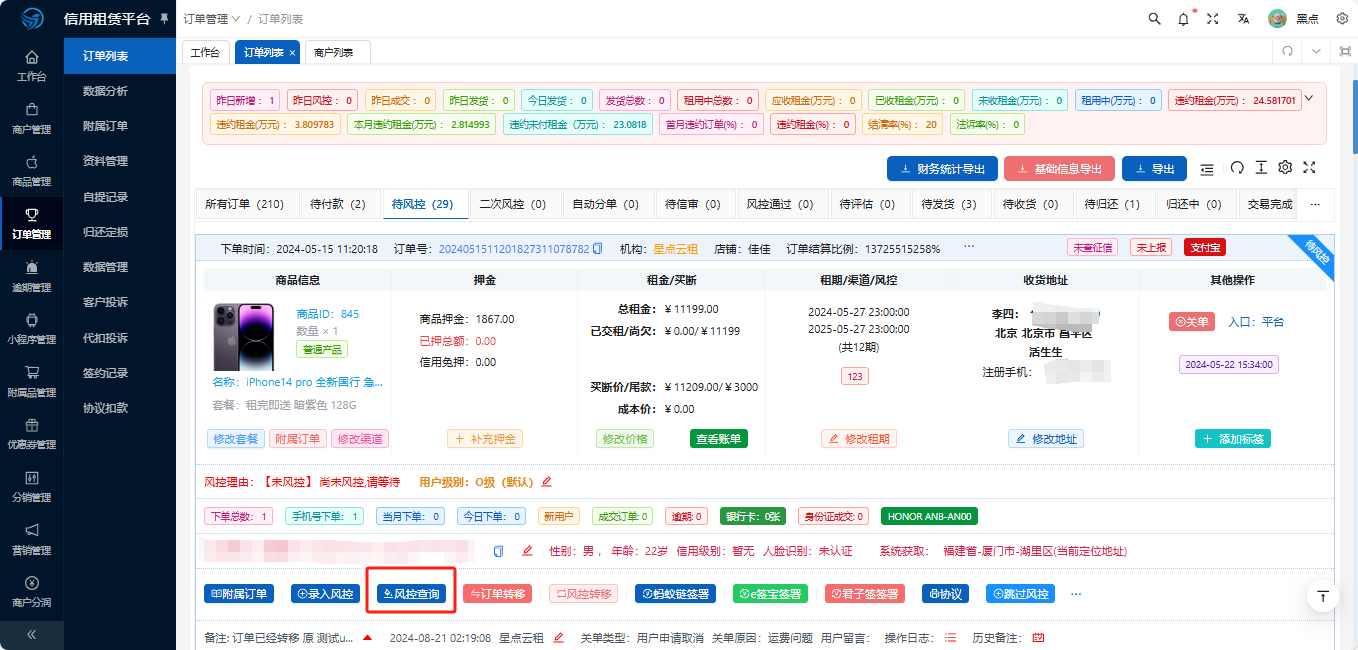The width and height of the screenshot is (1358, 650).
Task: Edit the blurred customer info line
Action: point(527,551)
